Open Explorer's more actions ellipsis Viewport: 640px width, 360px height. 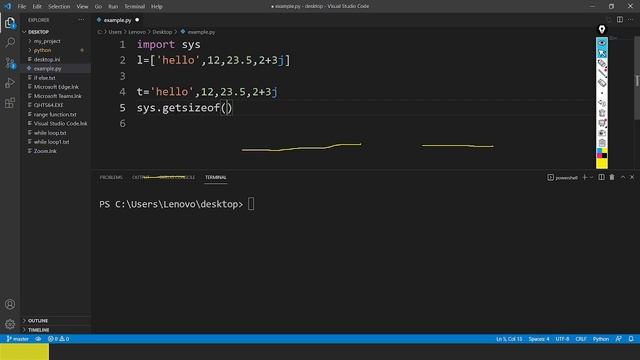[81, 20]
